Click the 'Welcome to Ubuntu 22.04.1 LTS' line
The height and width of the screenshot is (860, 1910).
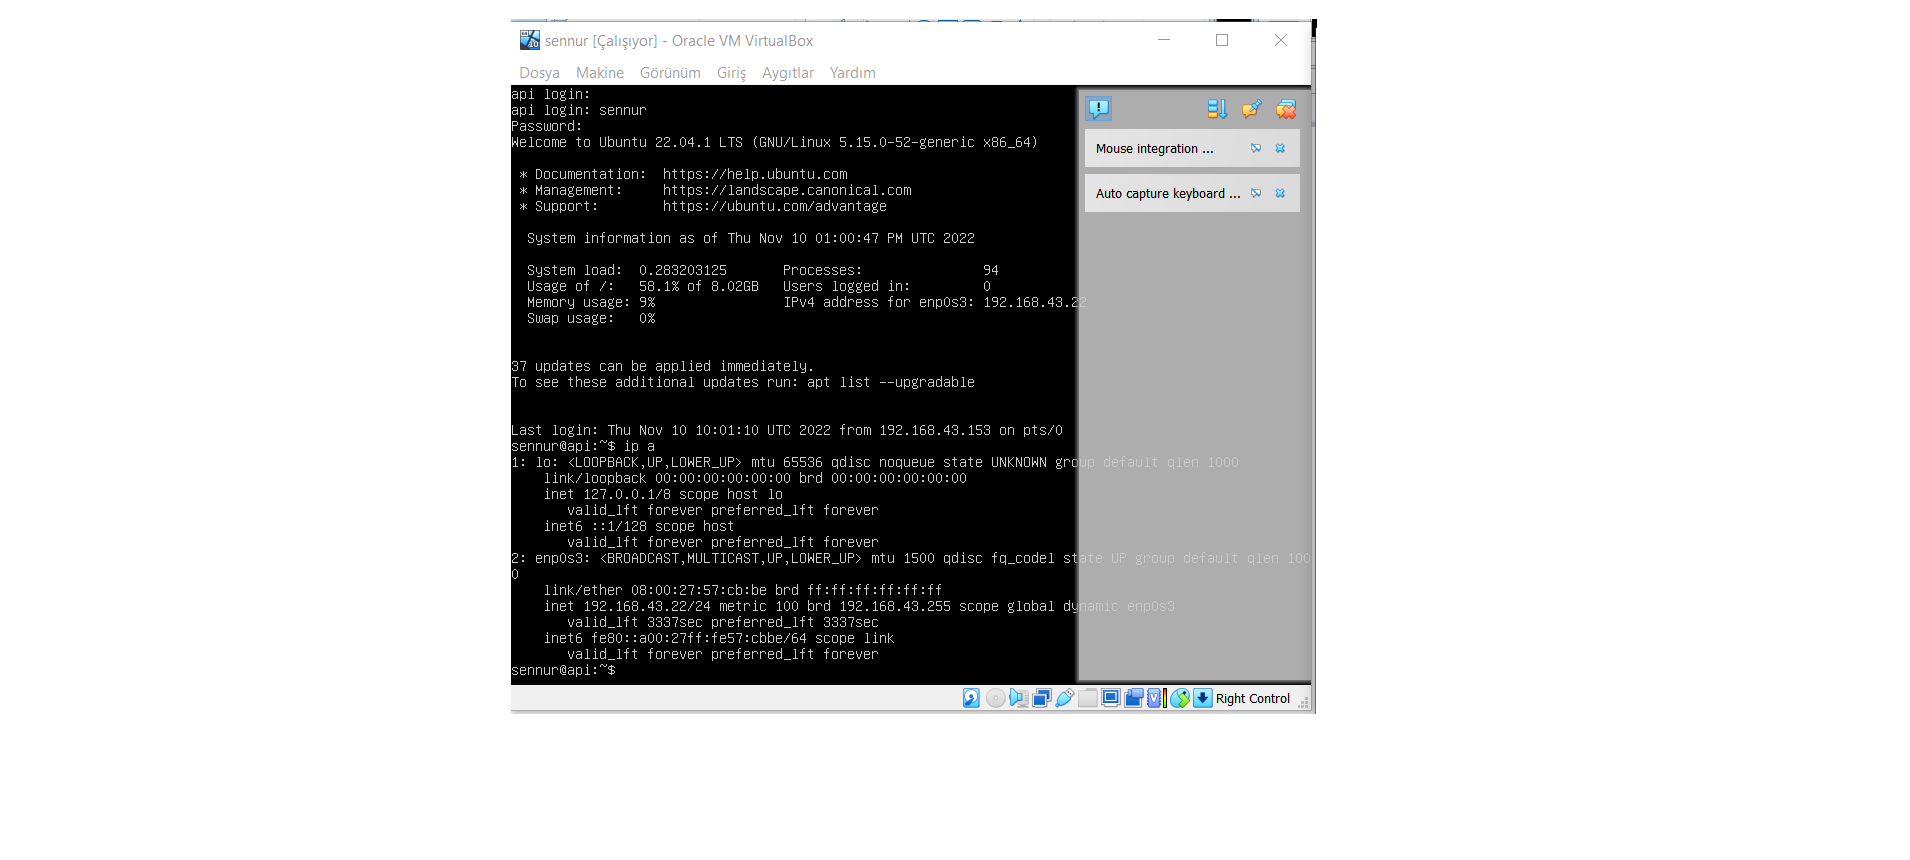[775, 142]
